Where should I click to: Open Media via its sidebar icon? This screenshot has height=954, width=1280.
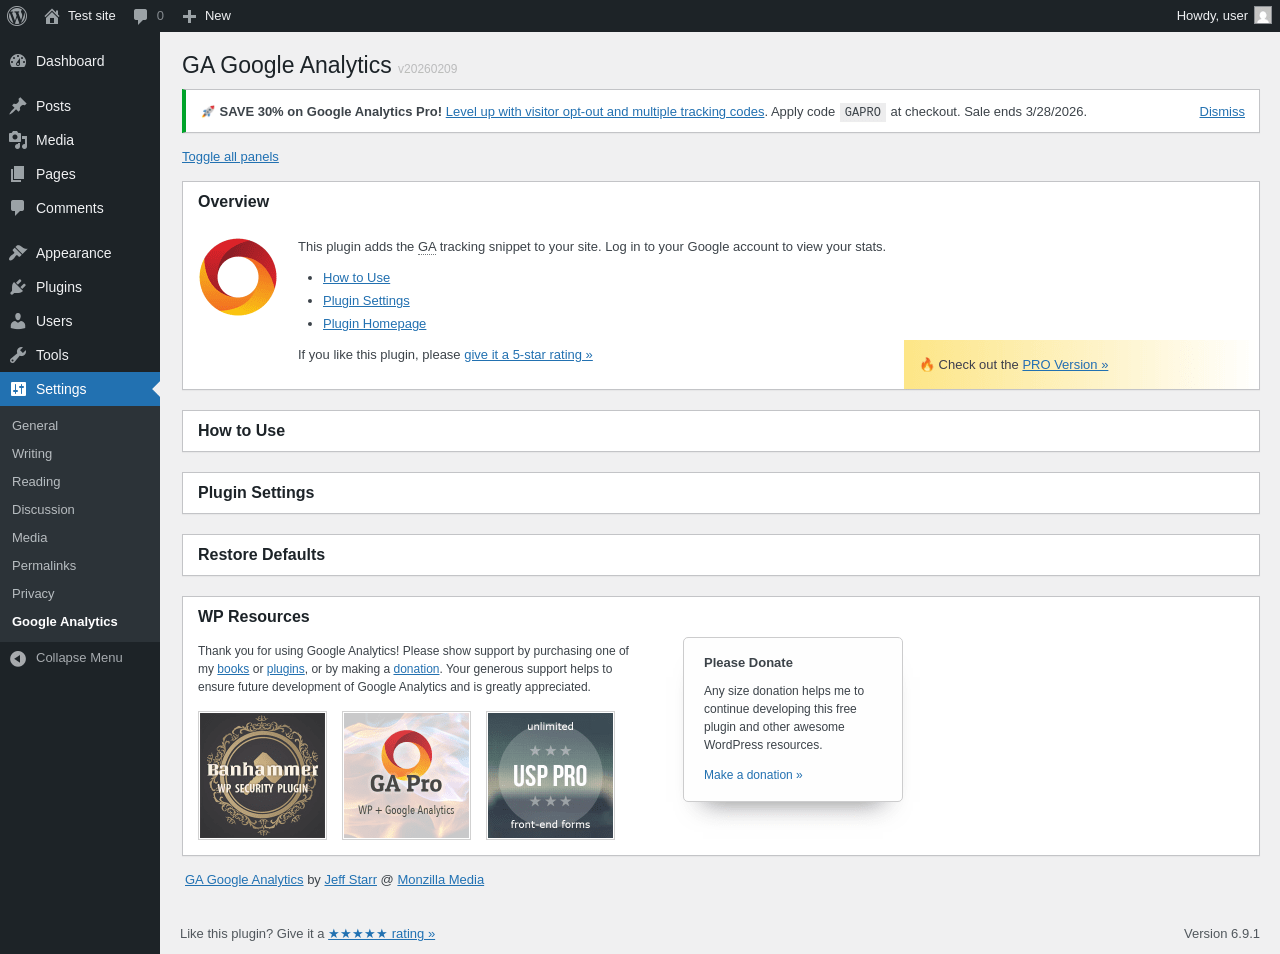pos(18,140)
